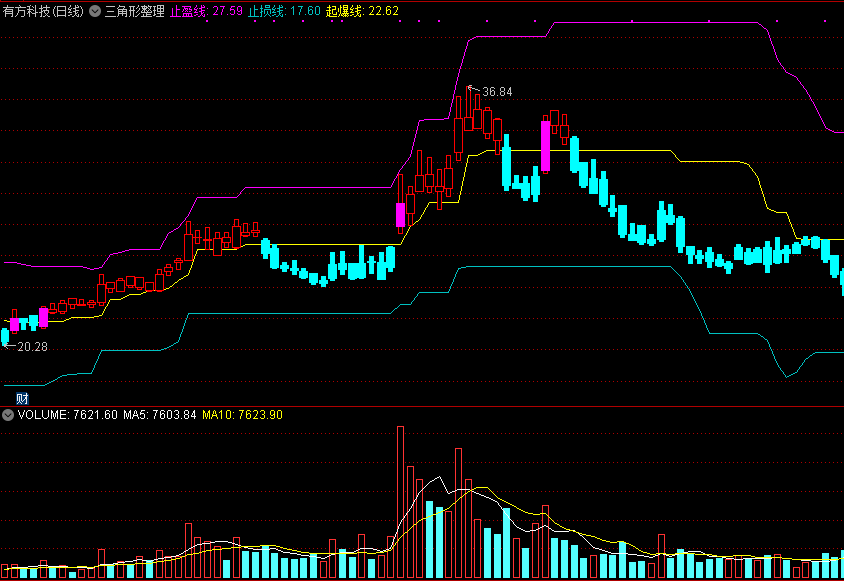This screenshot has height=581, width=844.
Task: Click the 财 finance marker icon
Action: [22, 398]
